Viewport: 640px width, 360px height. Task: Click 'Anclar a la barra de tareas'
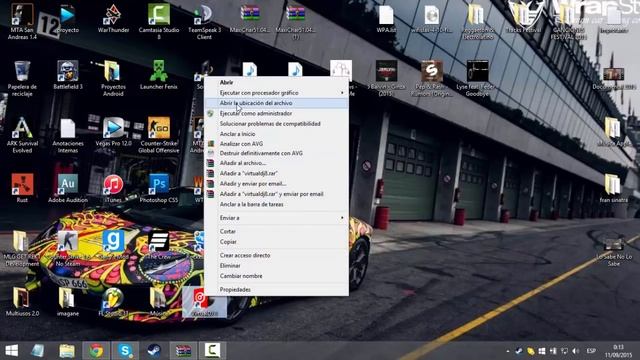251,204
